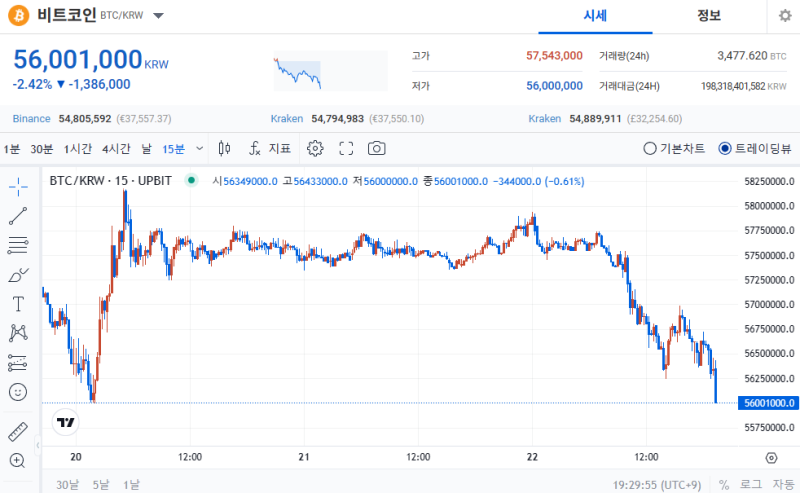Set interval to 날 (day)
Image resolution: width=800 pixels, height=493 pixels.
tap(146, 149)
